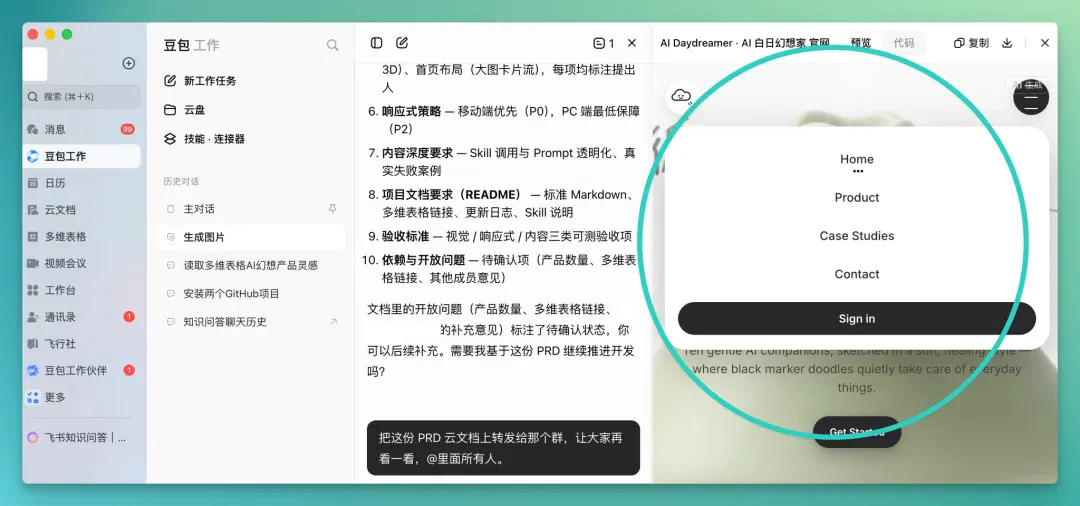1080x506 pixels.
Task: Click the pin icon beside 主对话
Action: [x=333, y=209]
